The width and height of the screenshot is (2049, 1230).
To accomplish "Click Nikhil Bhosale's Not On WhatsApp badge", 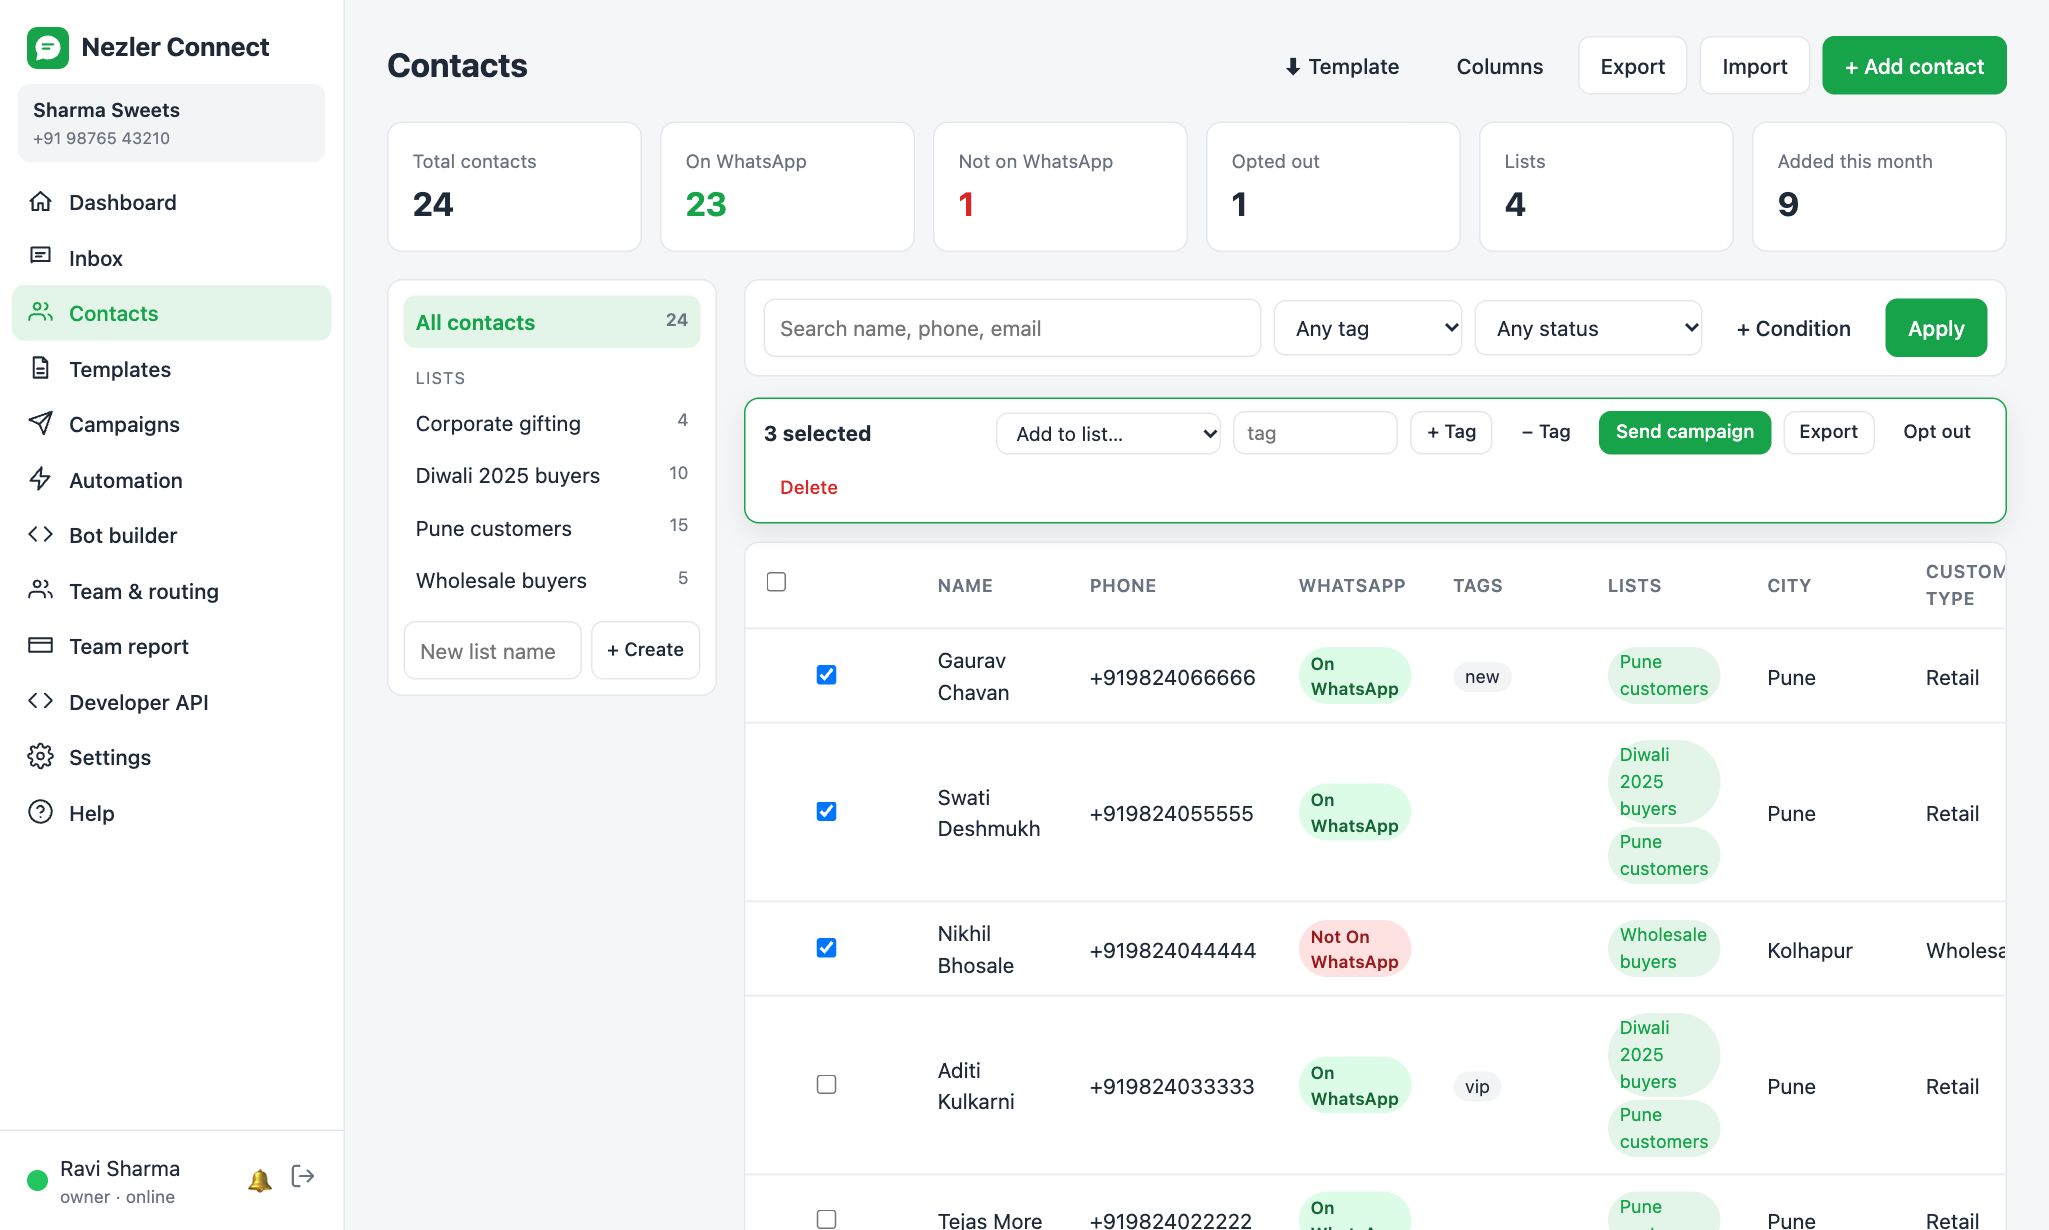I will point(1354,949).
